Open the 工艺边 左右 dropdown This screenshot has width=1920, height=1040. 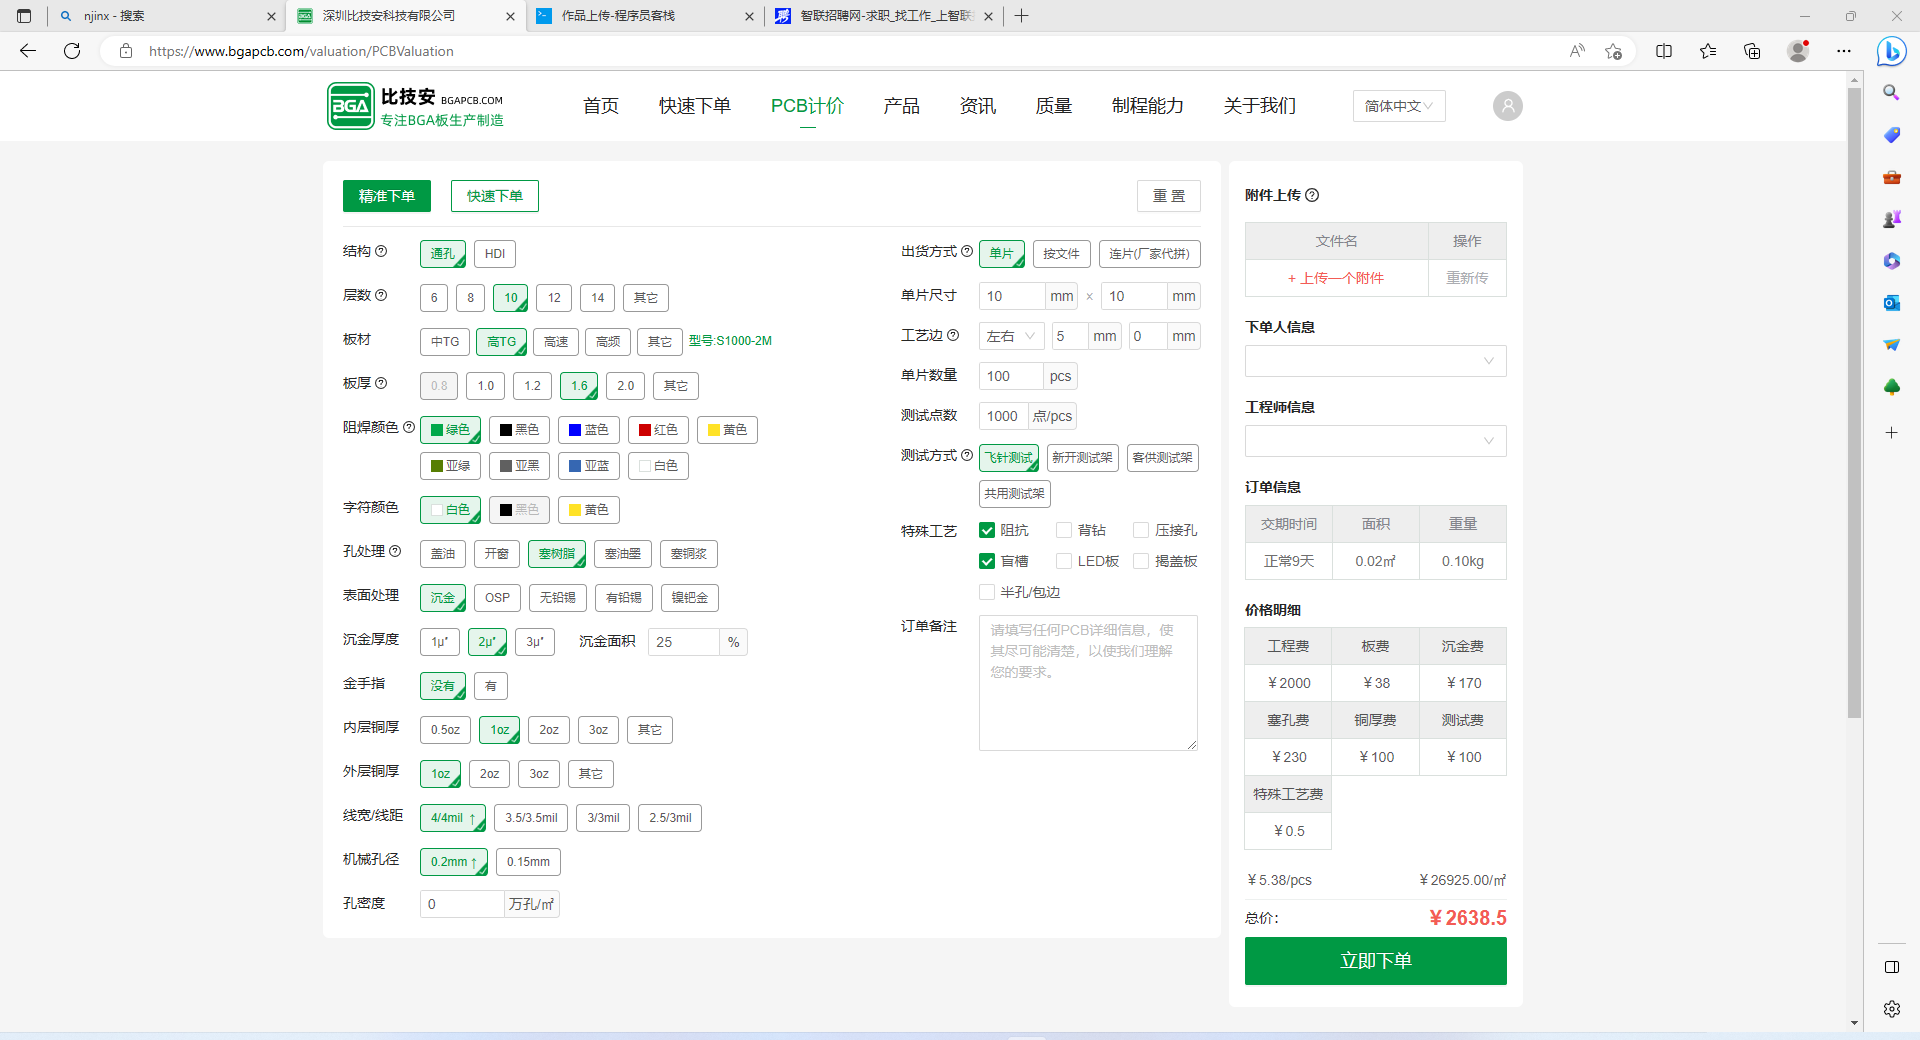pyautogui.click(x=1011, y=336)
